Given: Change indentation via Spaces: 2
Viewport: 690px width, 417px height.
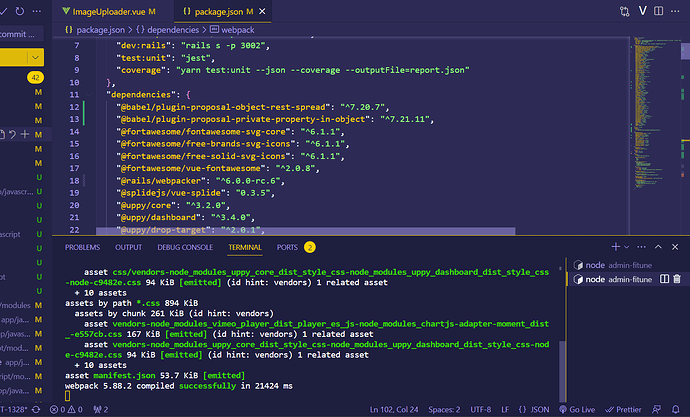Looking at the screenshot, I should coord(444,410).
